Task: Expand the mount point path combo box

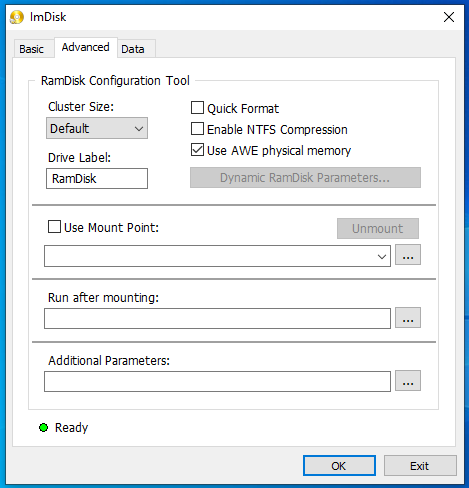Action: coord(217,256)
